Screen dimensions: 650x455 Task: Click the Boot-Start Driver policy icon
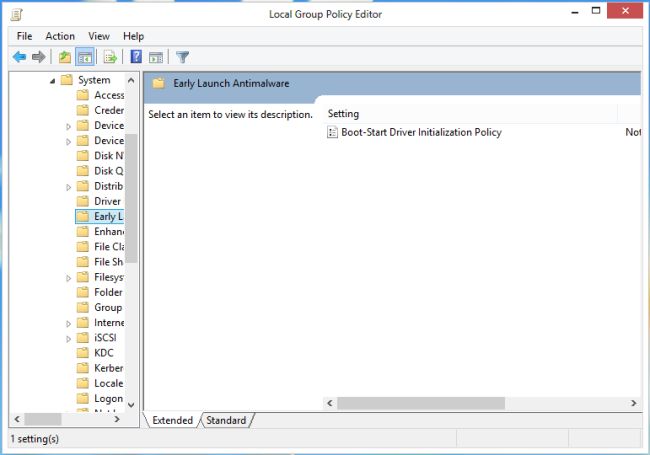click(332, 132)
